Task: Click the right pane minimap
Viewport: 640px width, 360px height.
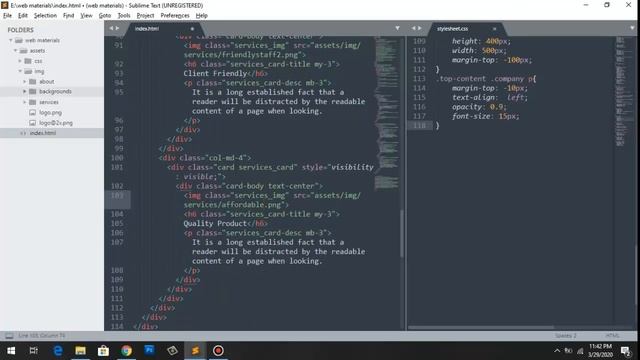Action: [620, 92]
